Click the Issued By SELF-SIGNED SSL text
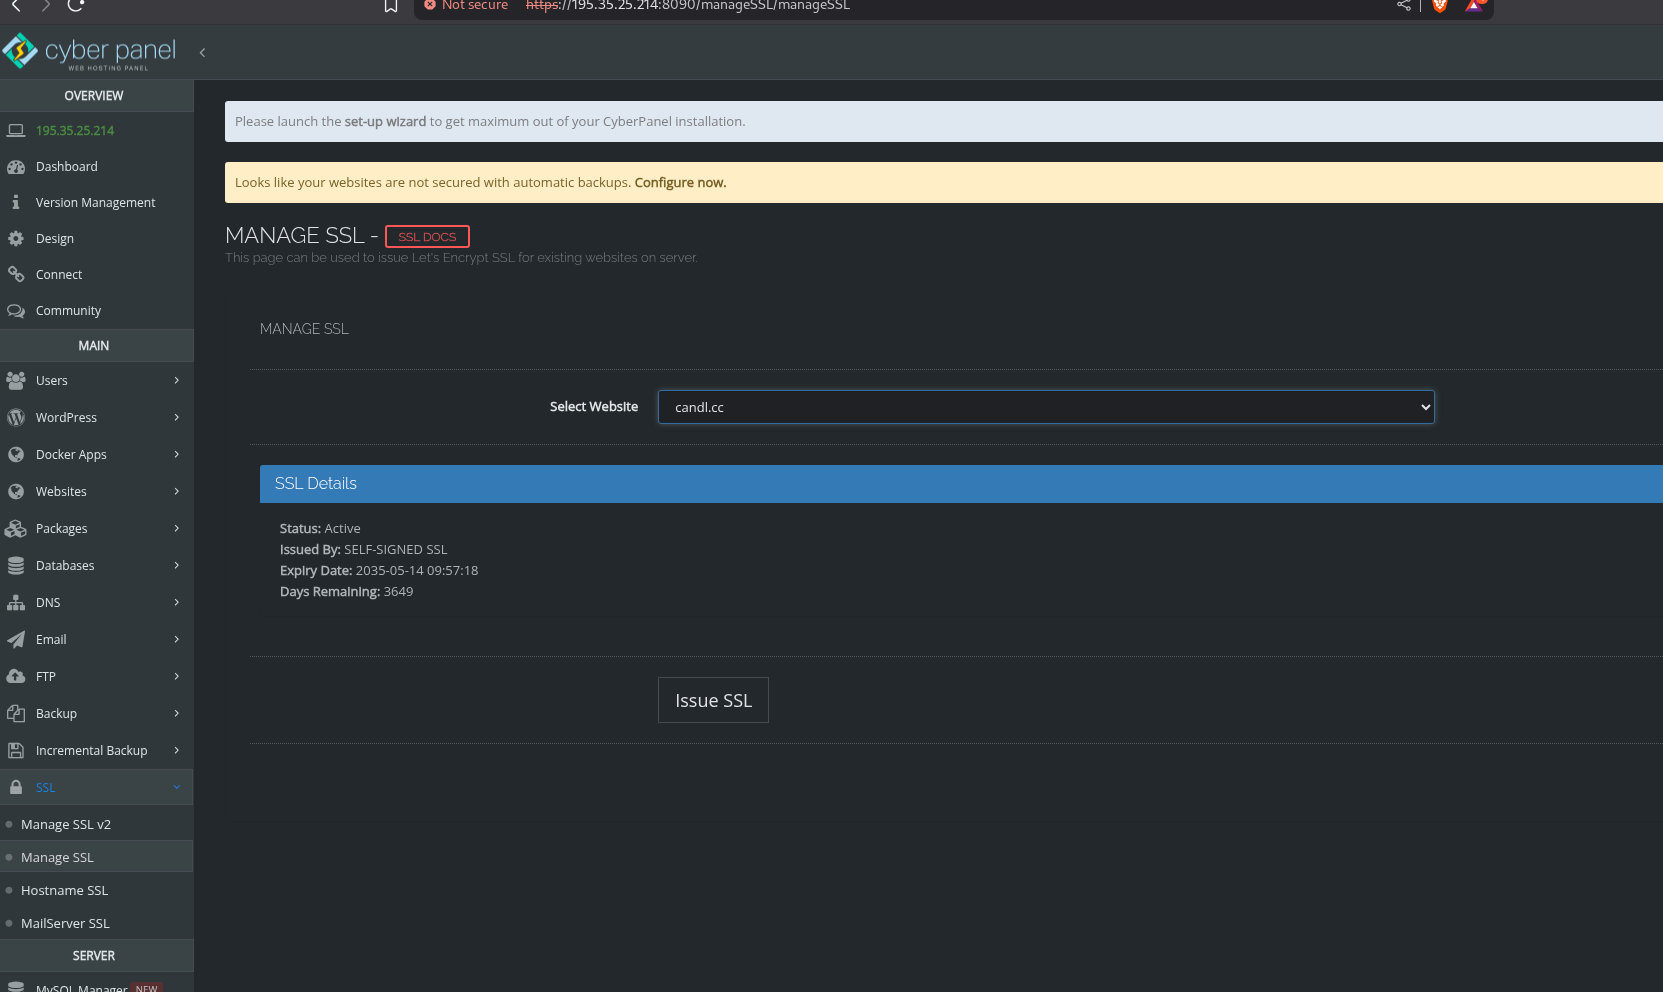Image resolution: width=1663 pixels, height=992 pixels. pyautogui.click(x=363, y=549)
